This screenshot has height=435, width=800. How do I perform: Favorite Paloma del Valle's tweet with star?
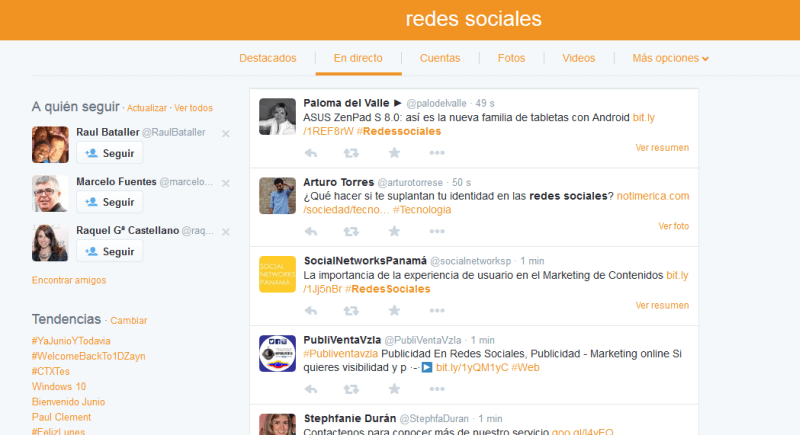click(394, 152)
